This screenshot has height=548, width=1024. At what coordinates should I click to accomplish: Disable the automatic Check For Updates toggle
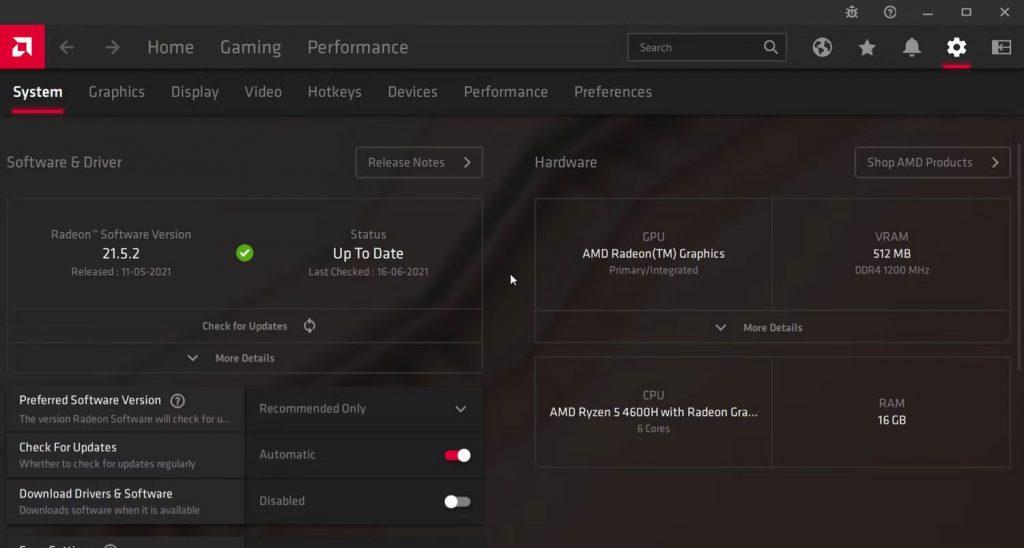(457, 455)
